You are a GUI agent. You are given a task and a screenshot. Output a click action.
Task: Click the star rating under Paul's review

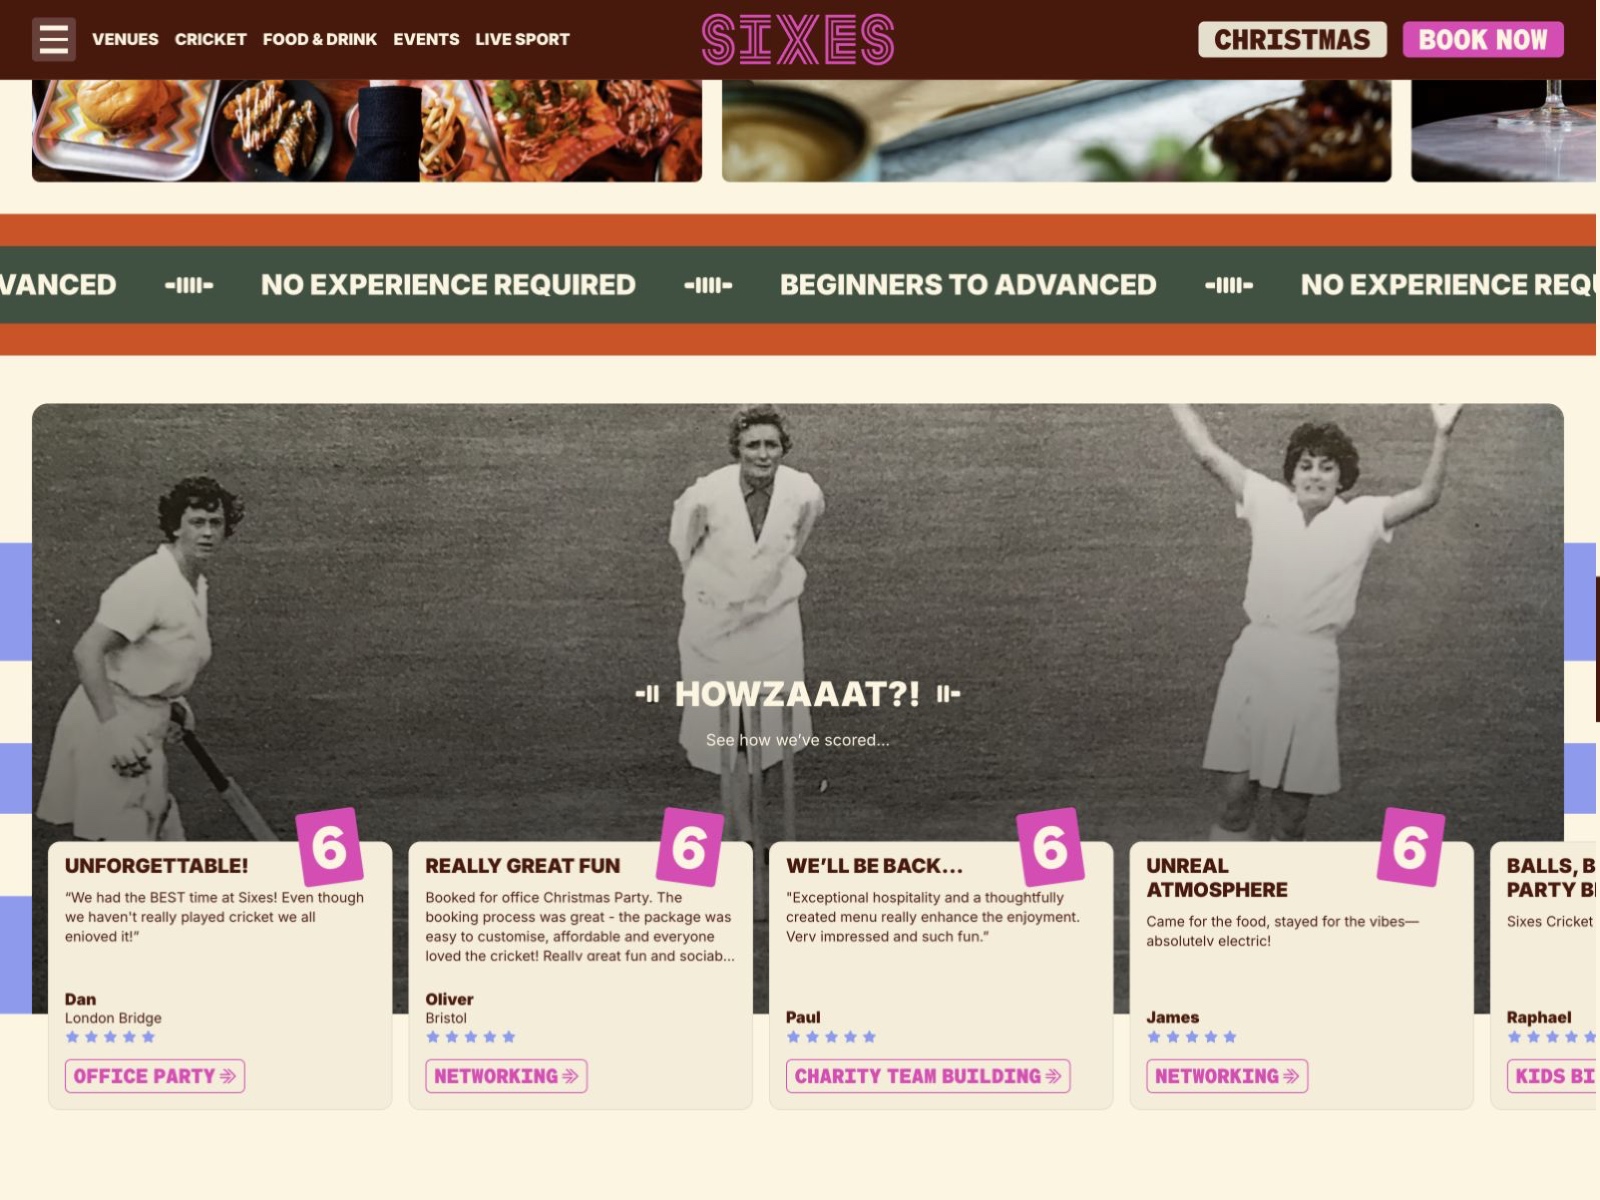[x=831, y=1037]
